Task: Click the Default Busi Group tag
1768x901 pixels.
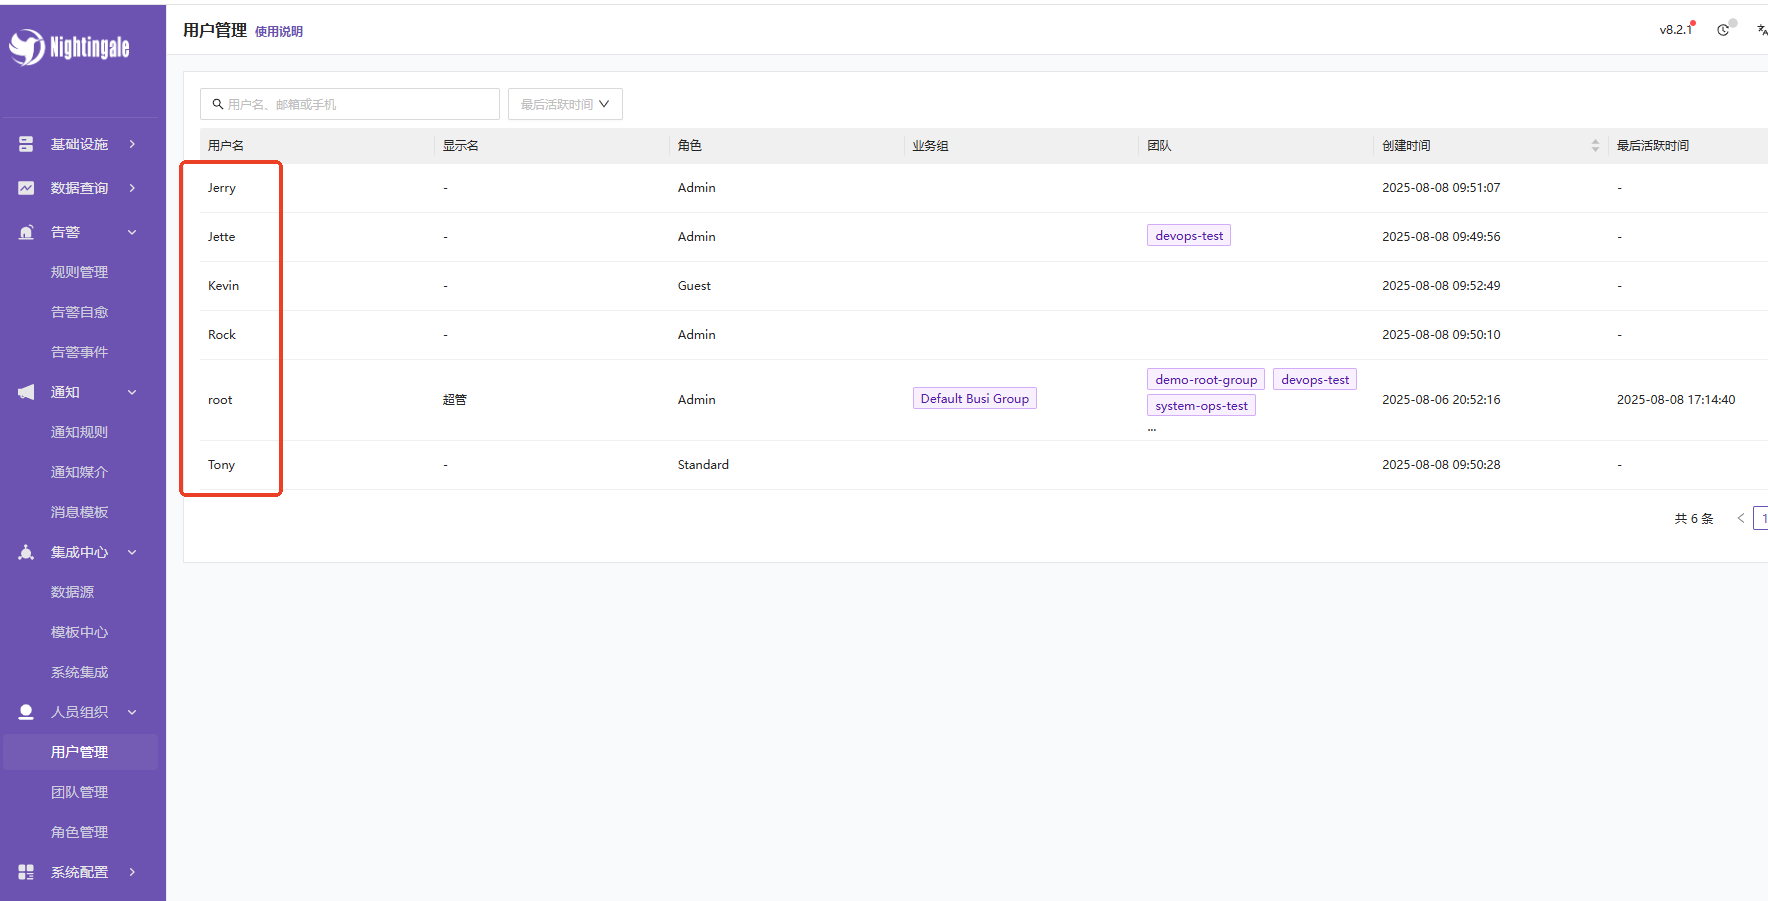Action: point(974,399)
